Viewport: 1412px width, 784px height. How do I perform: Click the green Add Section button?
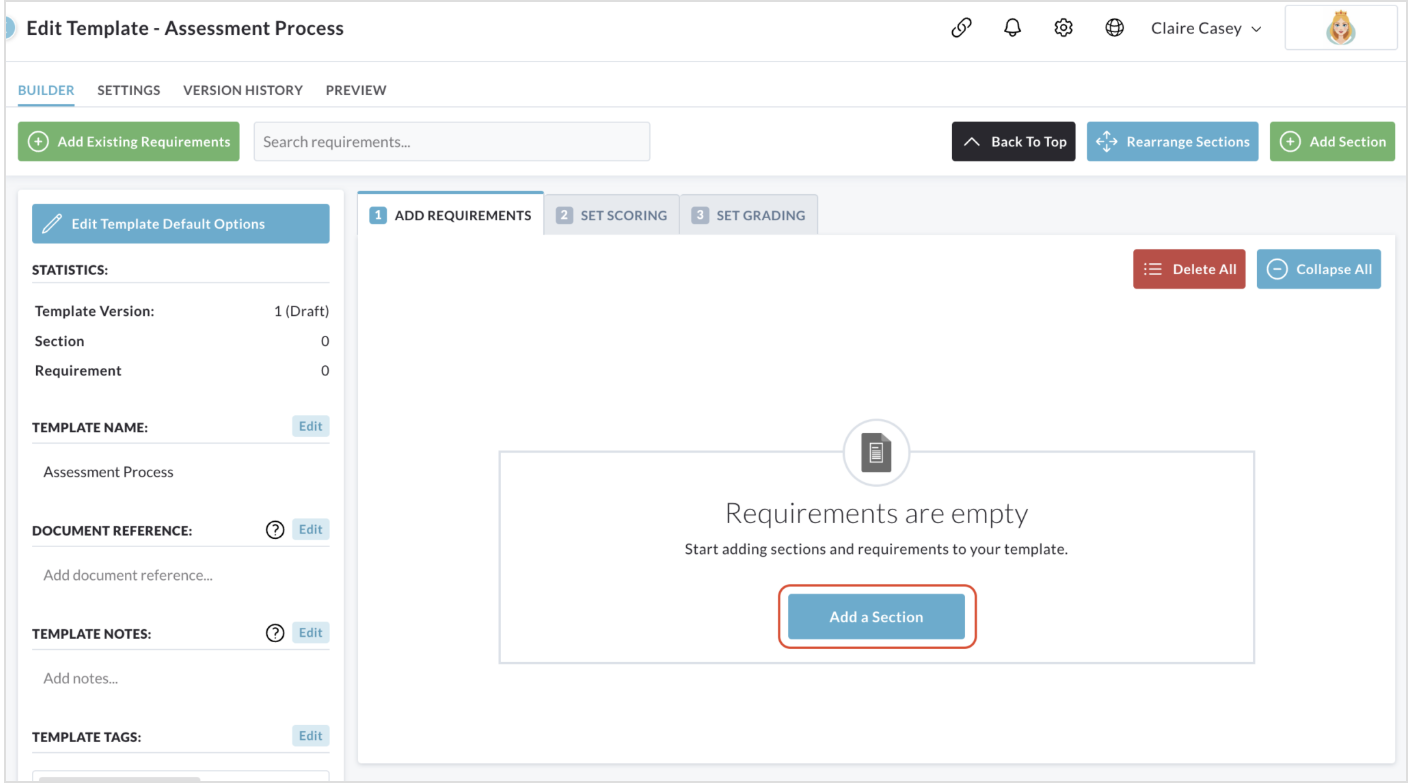[x=1332, y=142]
